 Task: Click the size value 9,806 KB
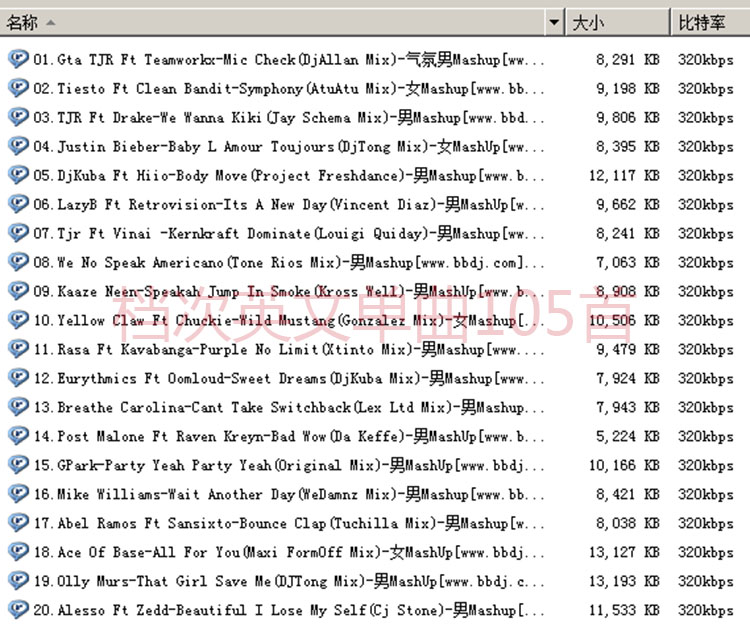(628, 118)
